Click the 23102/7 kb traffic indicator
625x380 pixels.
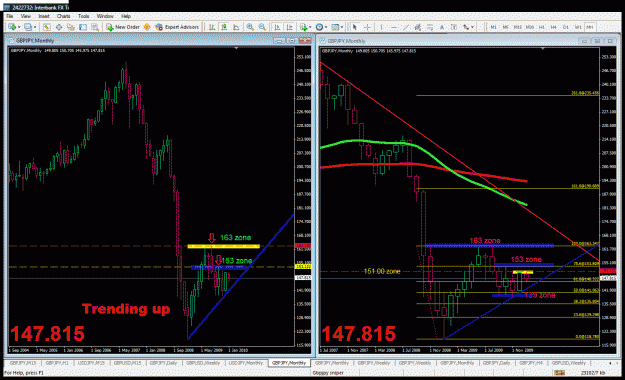click(593, 373)
